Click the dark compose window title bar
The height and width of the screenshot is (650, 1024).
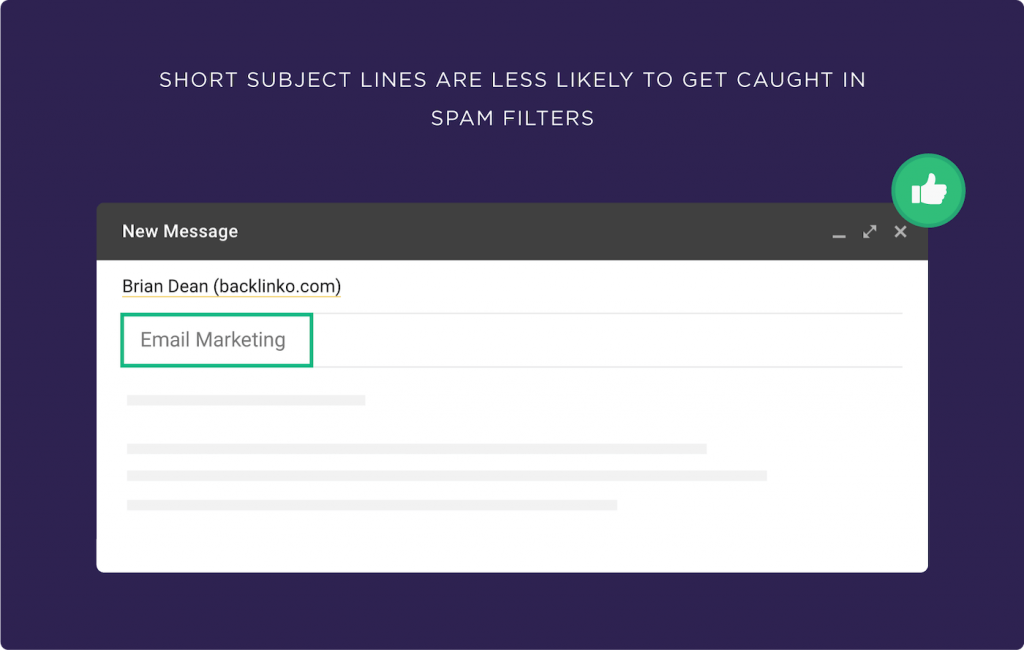coord(512,231)
